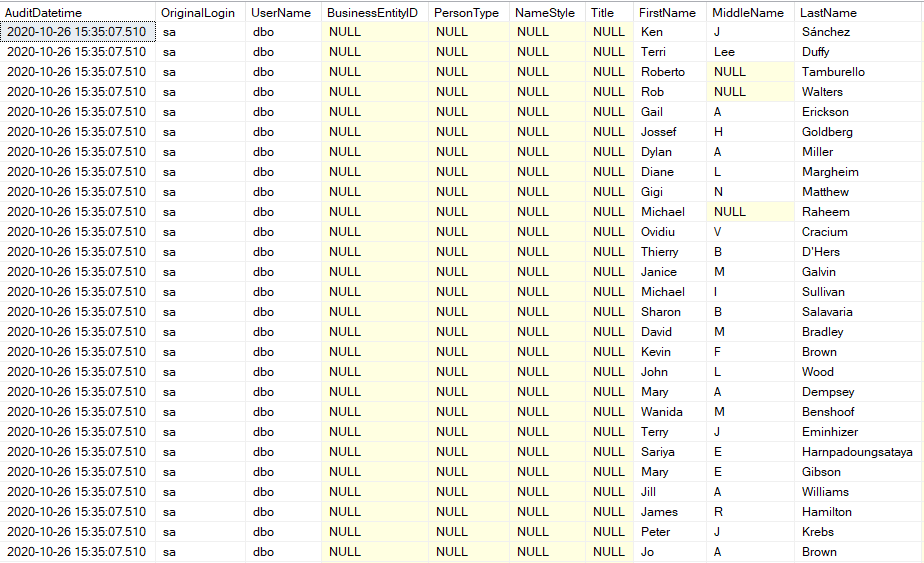This screenshot has width=924, height=563.
Task: Click the first name cell Roberto
Action: pos(663,72)
